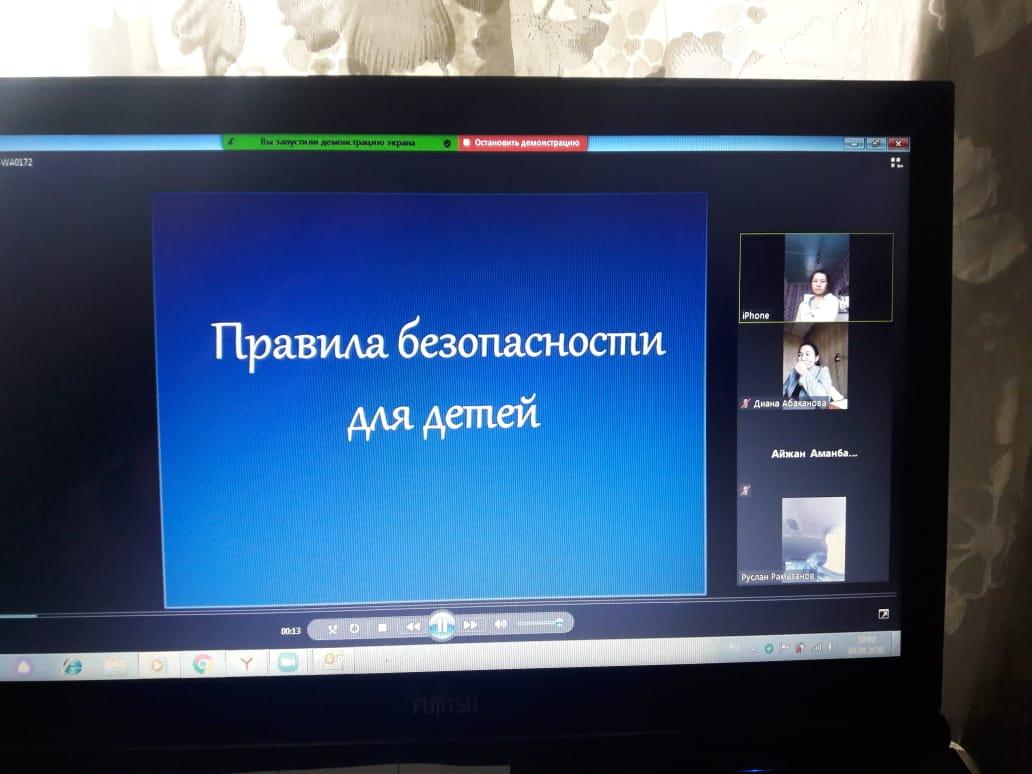The image size is (1032, 774).
Task: Click 'Остановить демонстрацию' to stop sharing
Action: (x=523, y=143)
